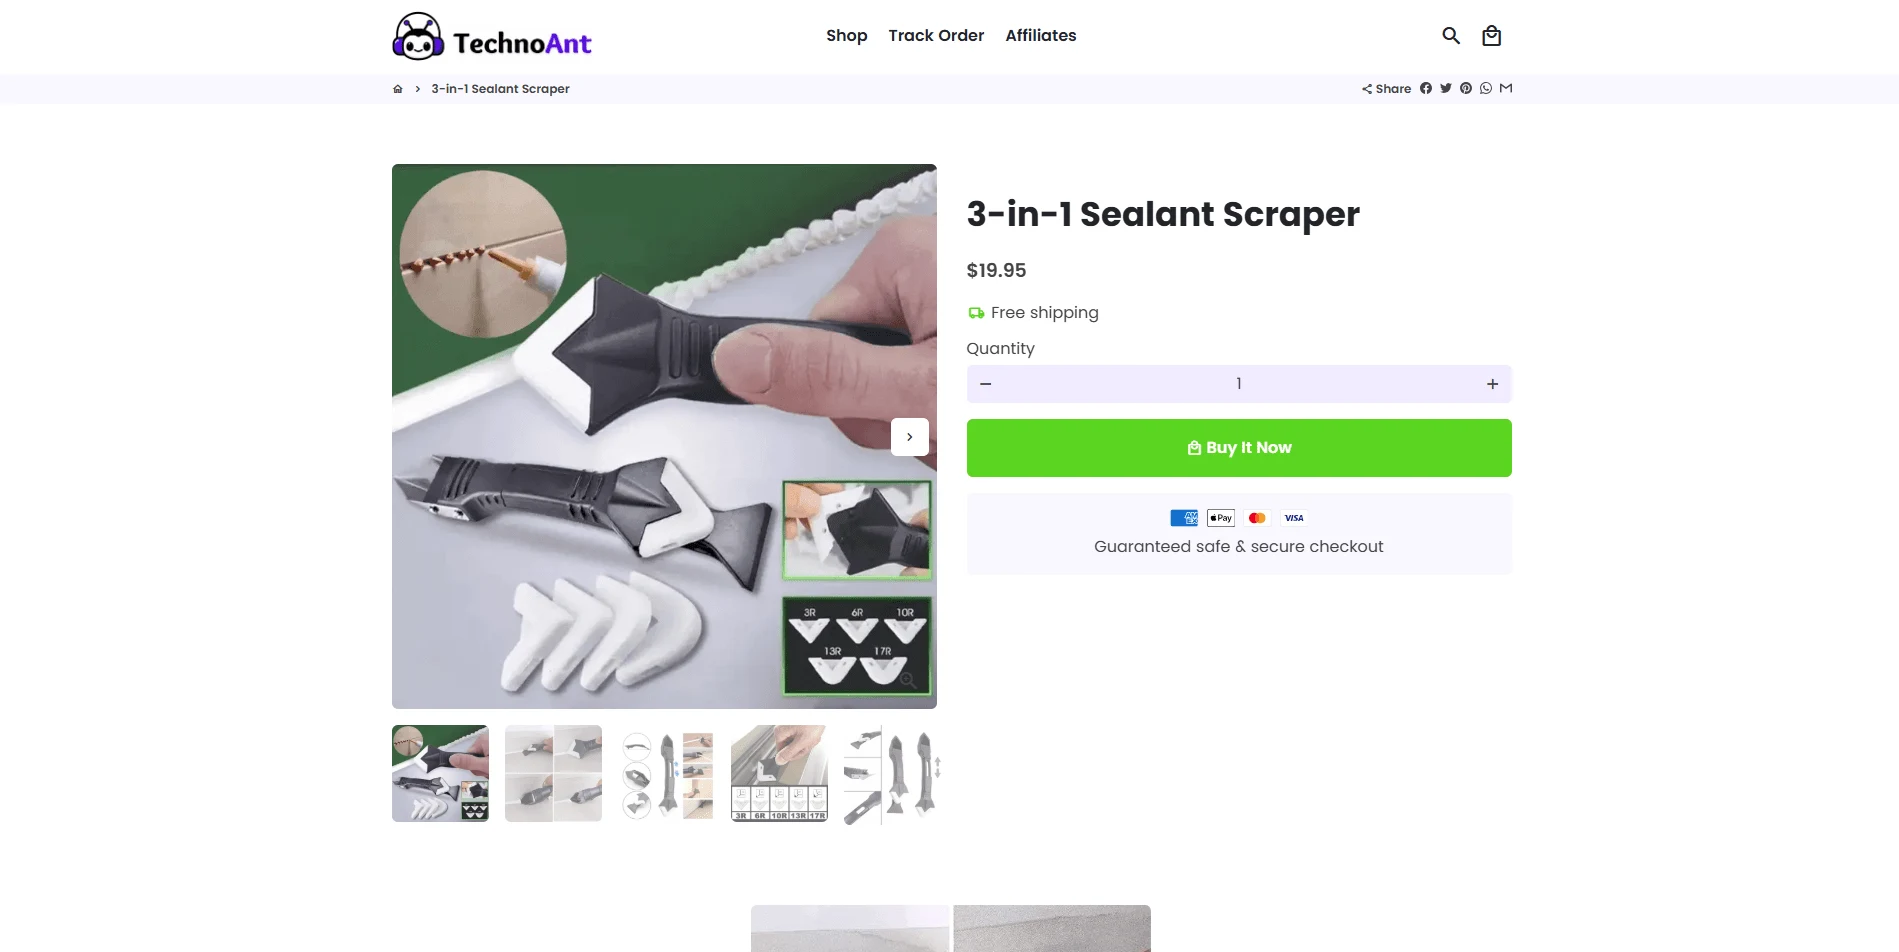Screen dimensions: 1899x952
Task: Go to Affiliates page
Action: pos(1041,35)
